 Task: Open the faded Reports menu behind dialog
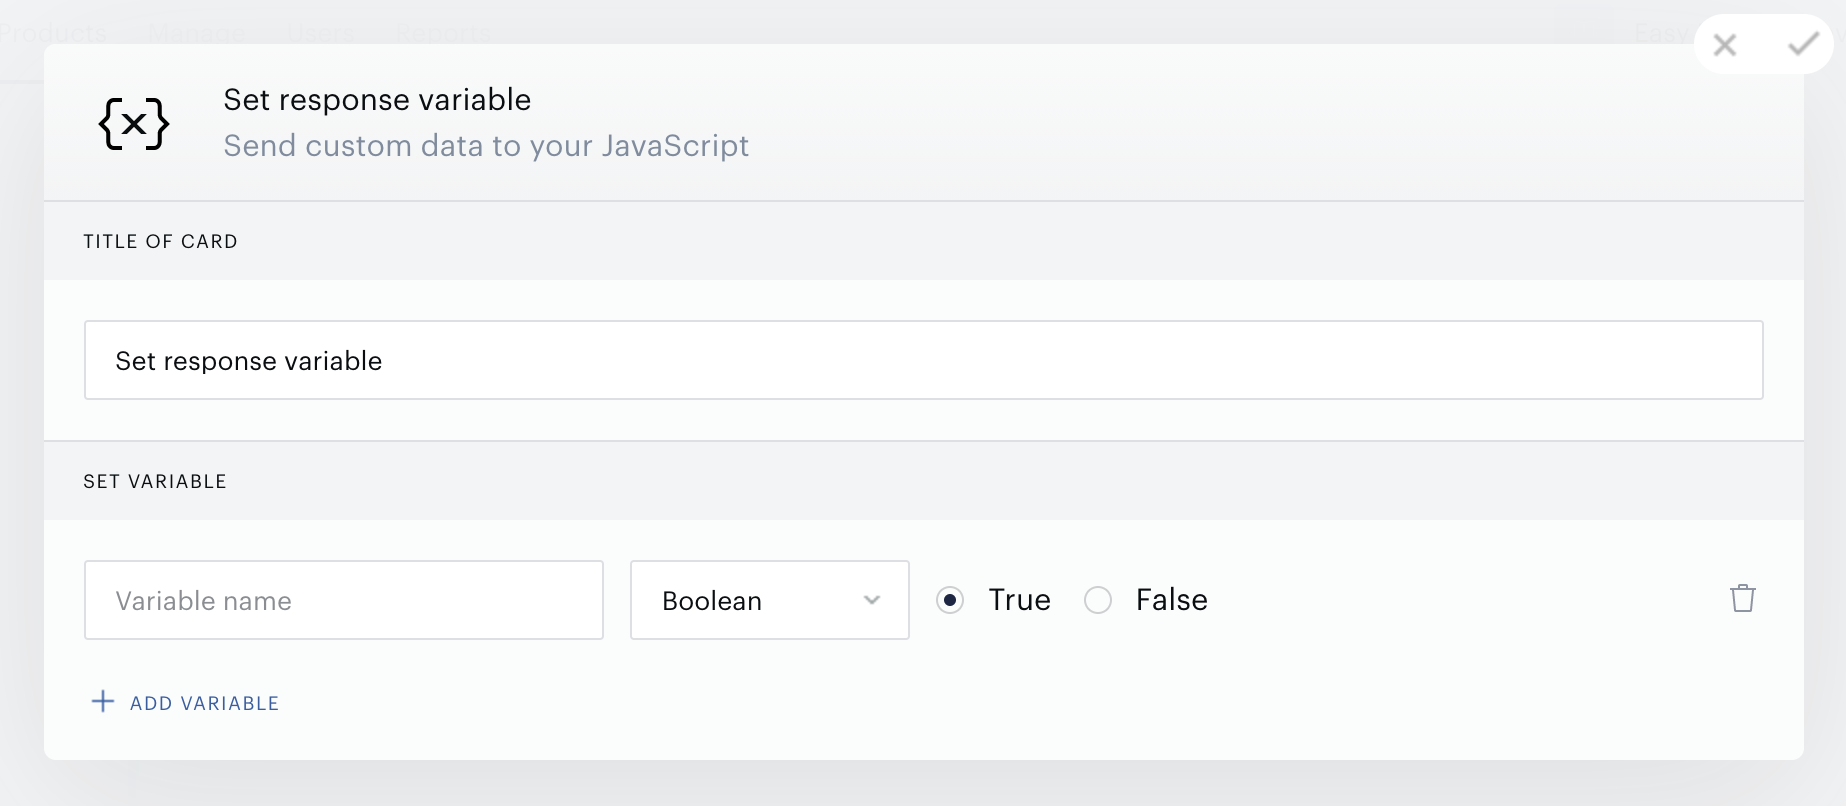[x=443, y=33]
